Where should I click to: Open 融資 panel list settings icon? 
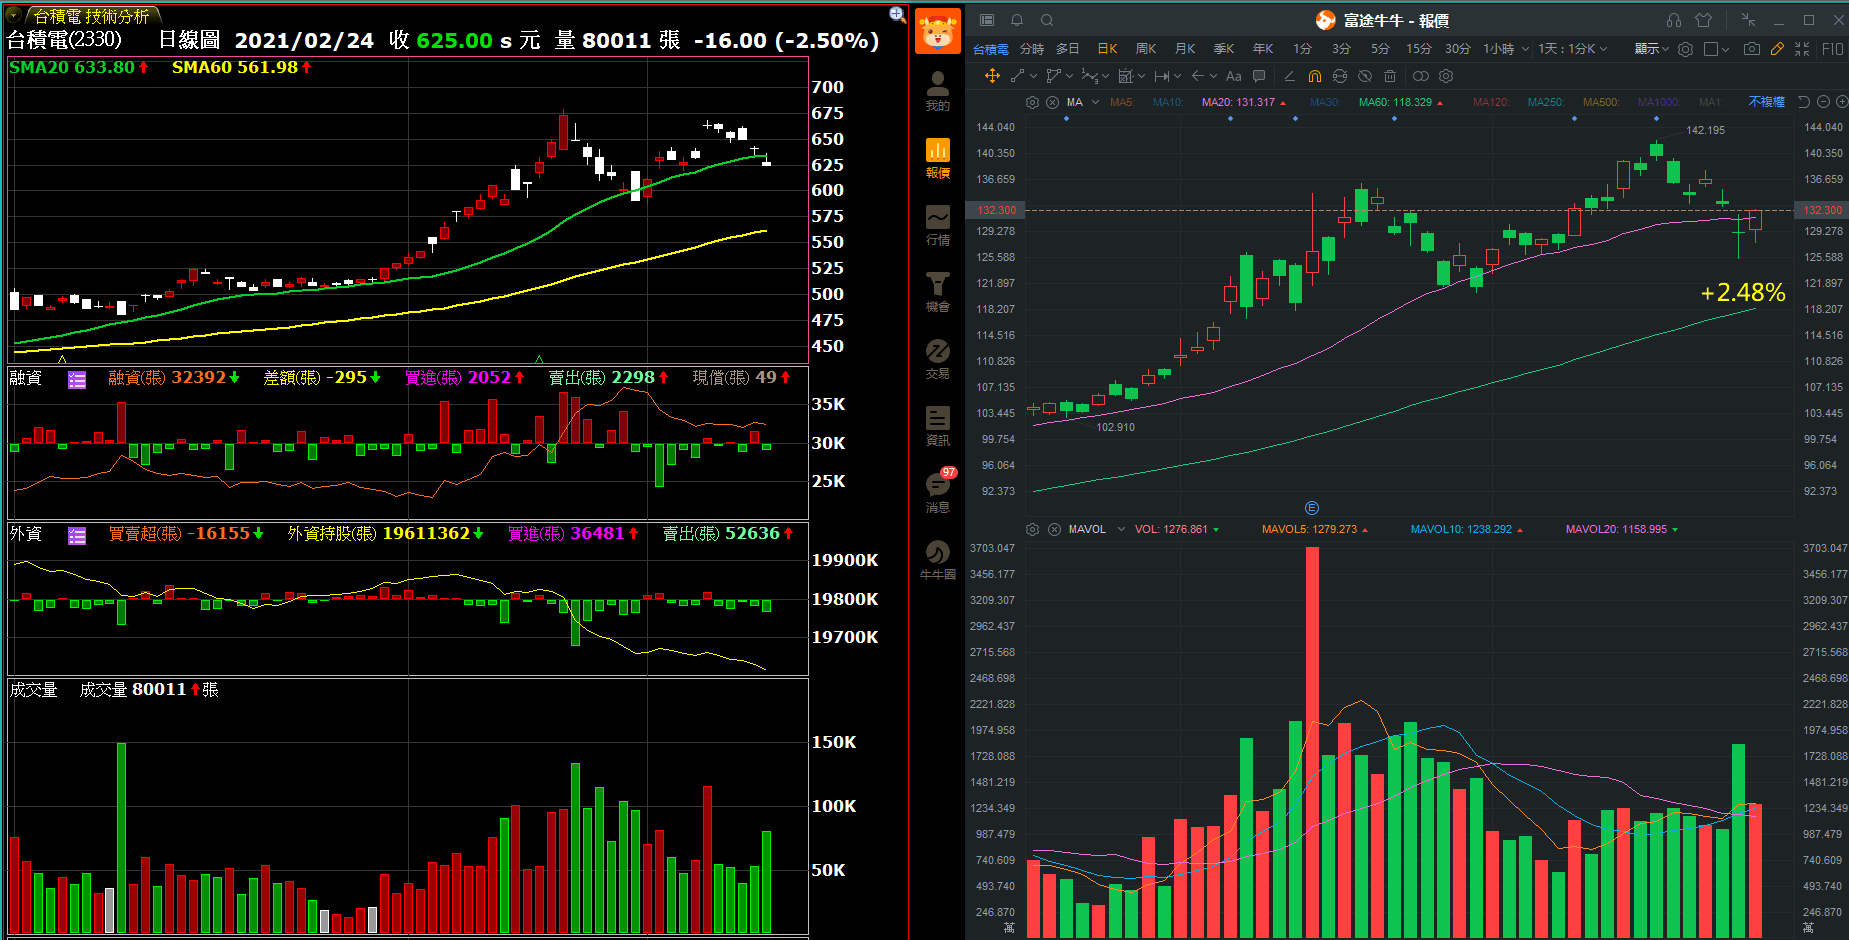[77, 379]
